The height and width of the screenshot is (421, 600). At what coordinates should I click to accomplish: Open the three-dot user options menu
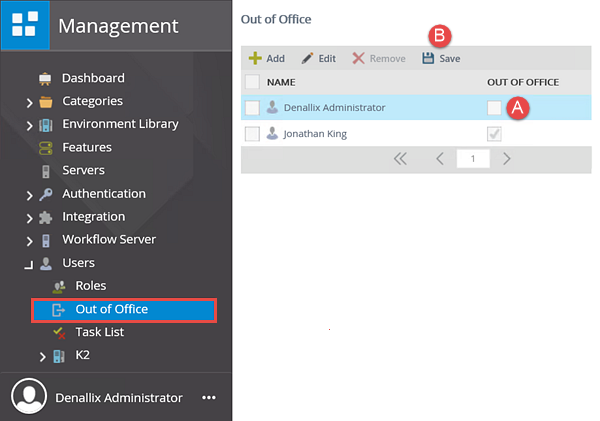pyautogui.click(x=208, y=397)
